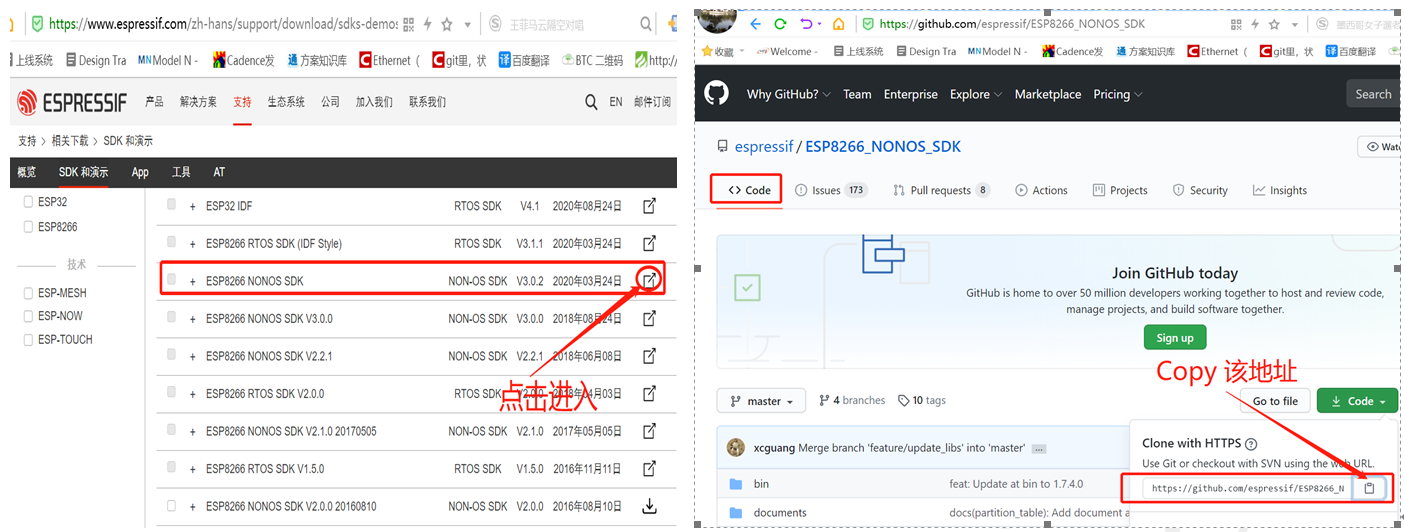Open Actions tab on GitHub repo
Image resolution: width=1404 pixels, height=532 pixels.
click(1041, 190)
